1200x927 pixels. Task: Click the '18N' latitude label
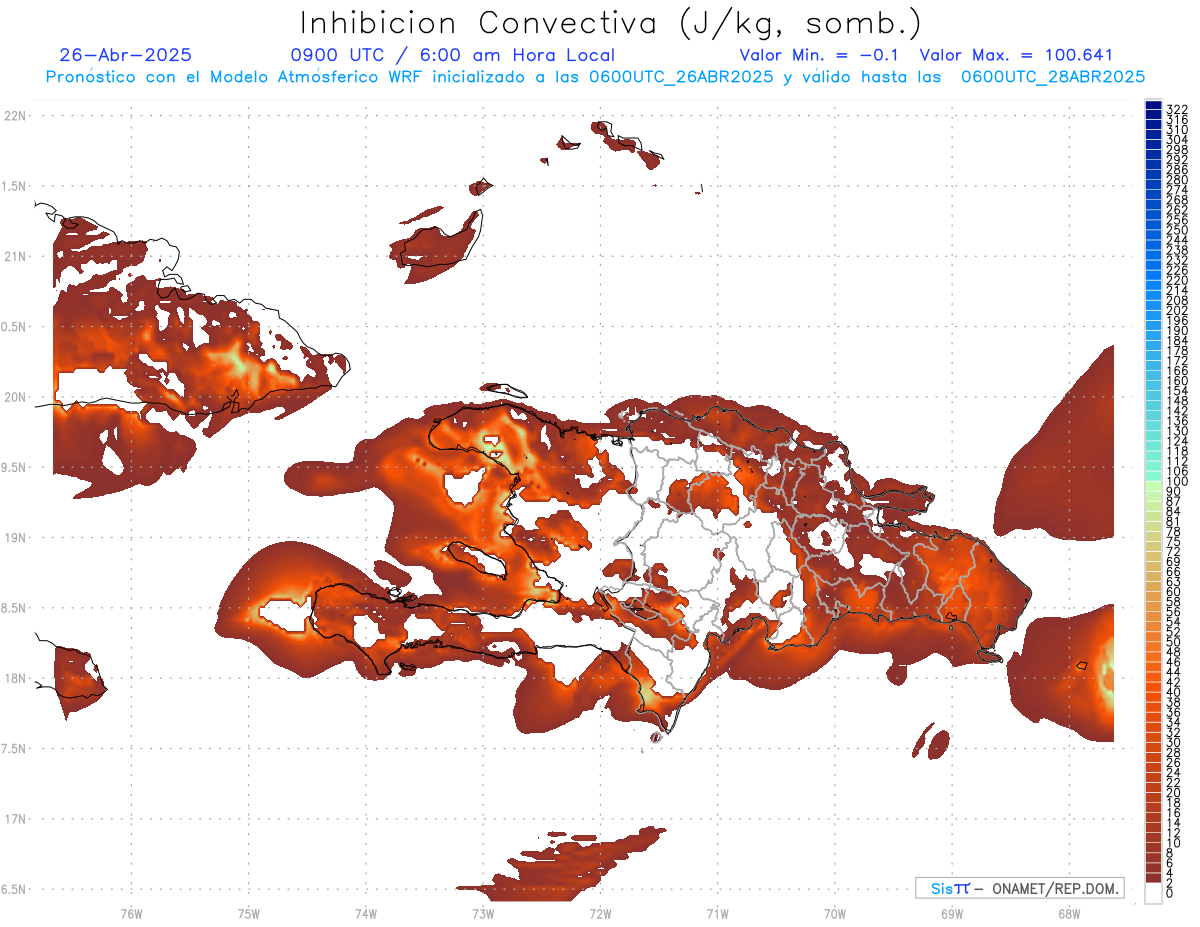16,678
